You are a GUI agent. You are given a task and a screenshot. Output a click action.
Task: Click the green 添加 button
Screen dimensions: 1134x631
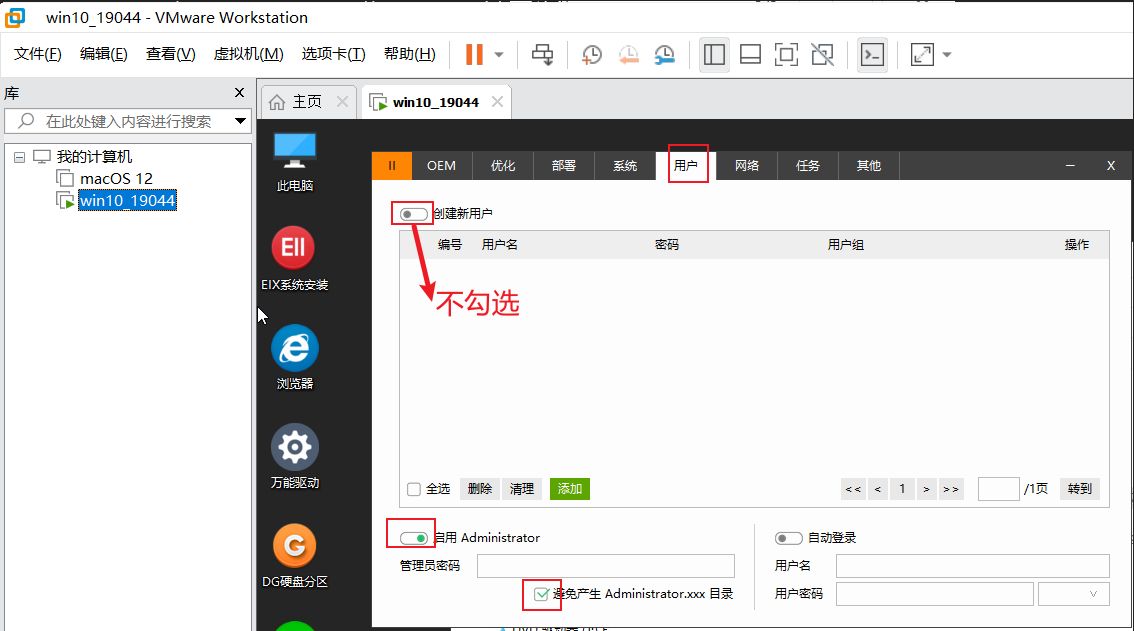(569, 489)
